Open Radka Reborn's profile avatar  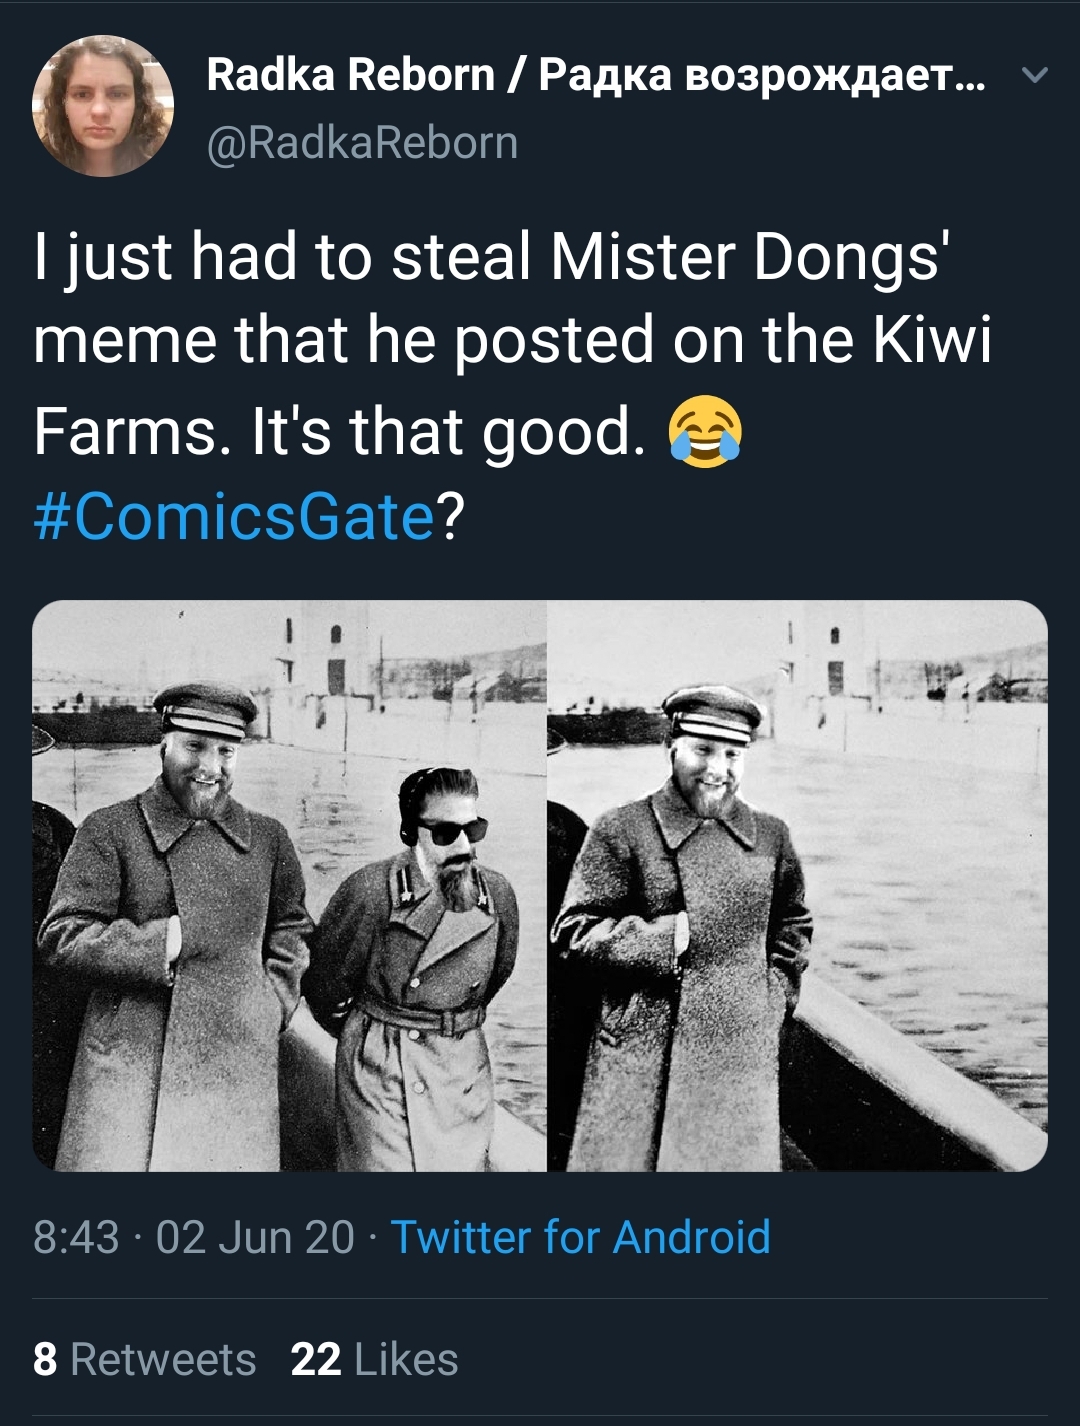click(103, 106)
